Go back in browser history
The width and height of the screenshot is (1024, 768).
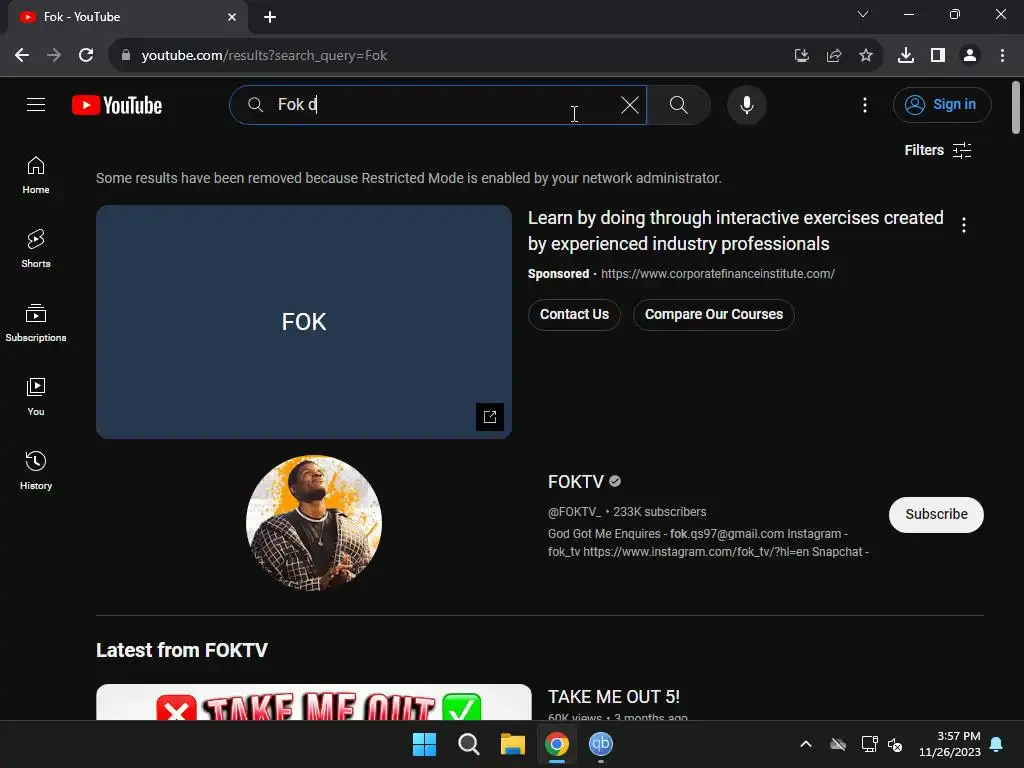22,56
